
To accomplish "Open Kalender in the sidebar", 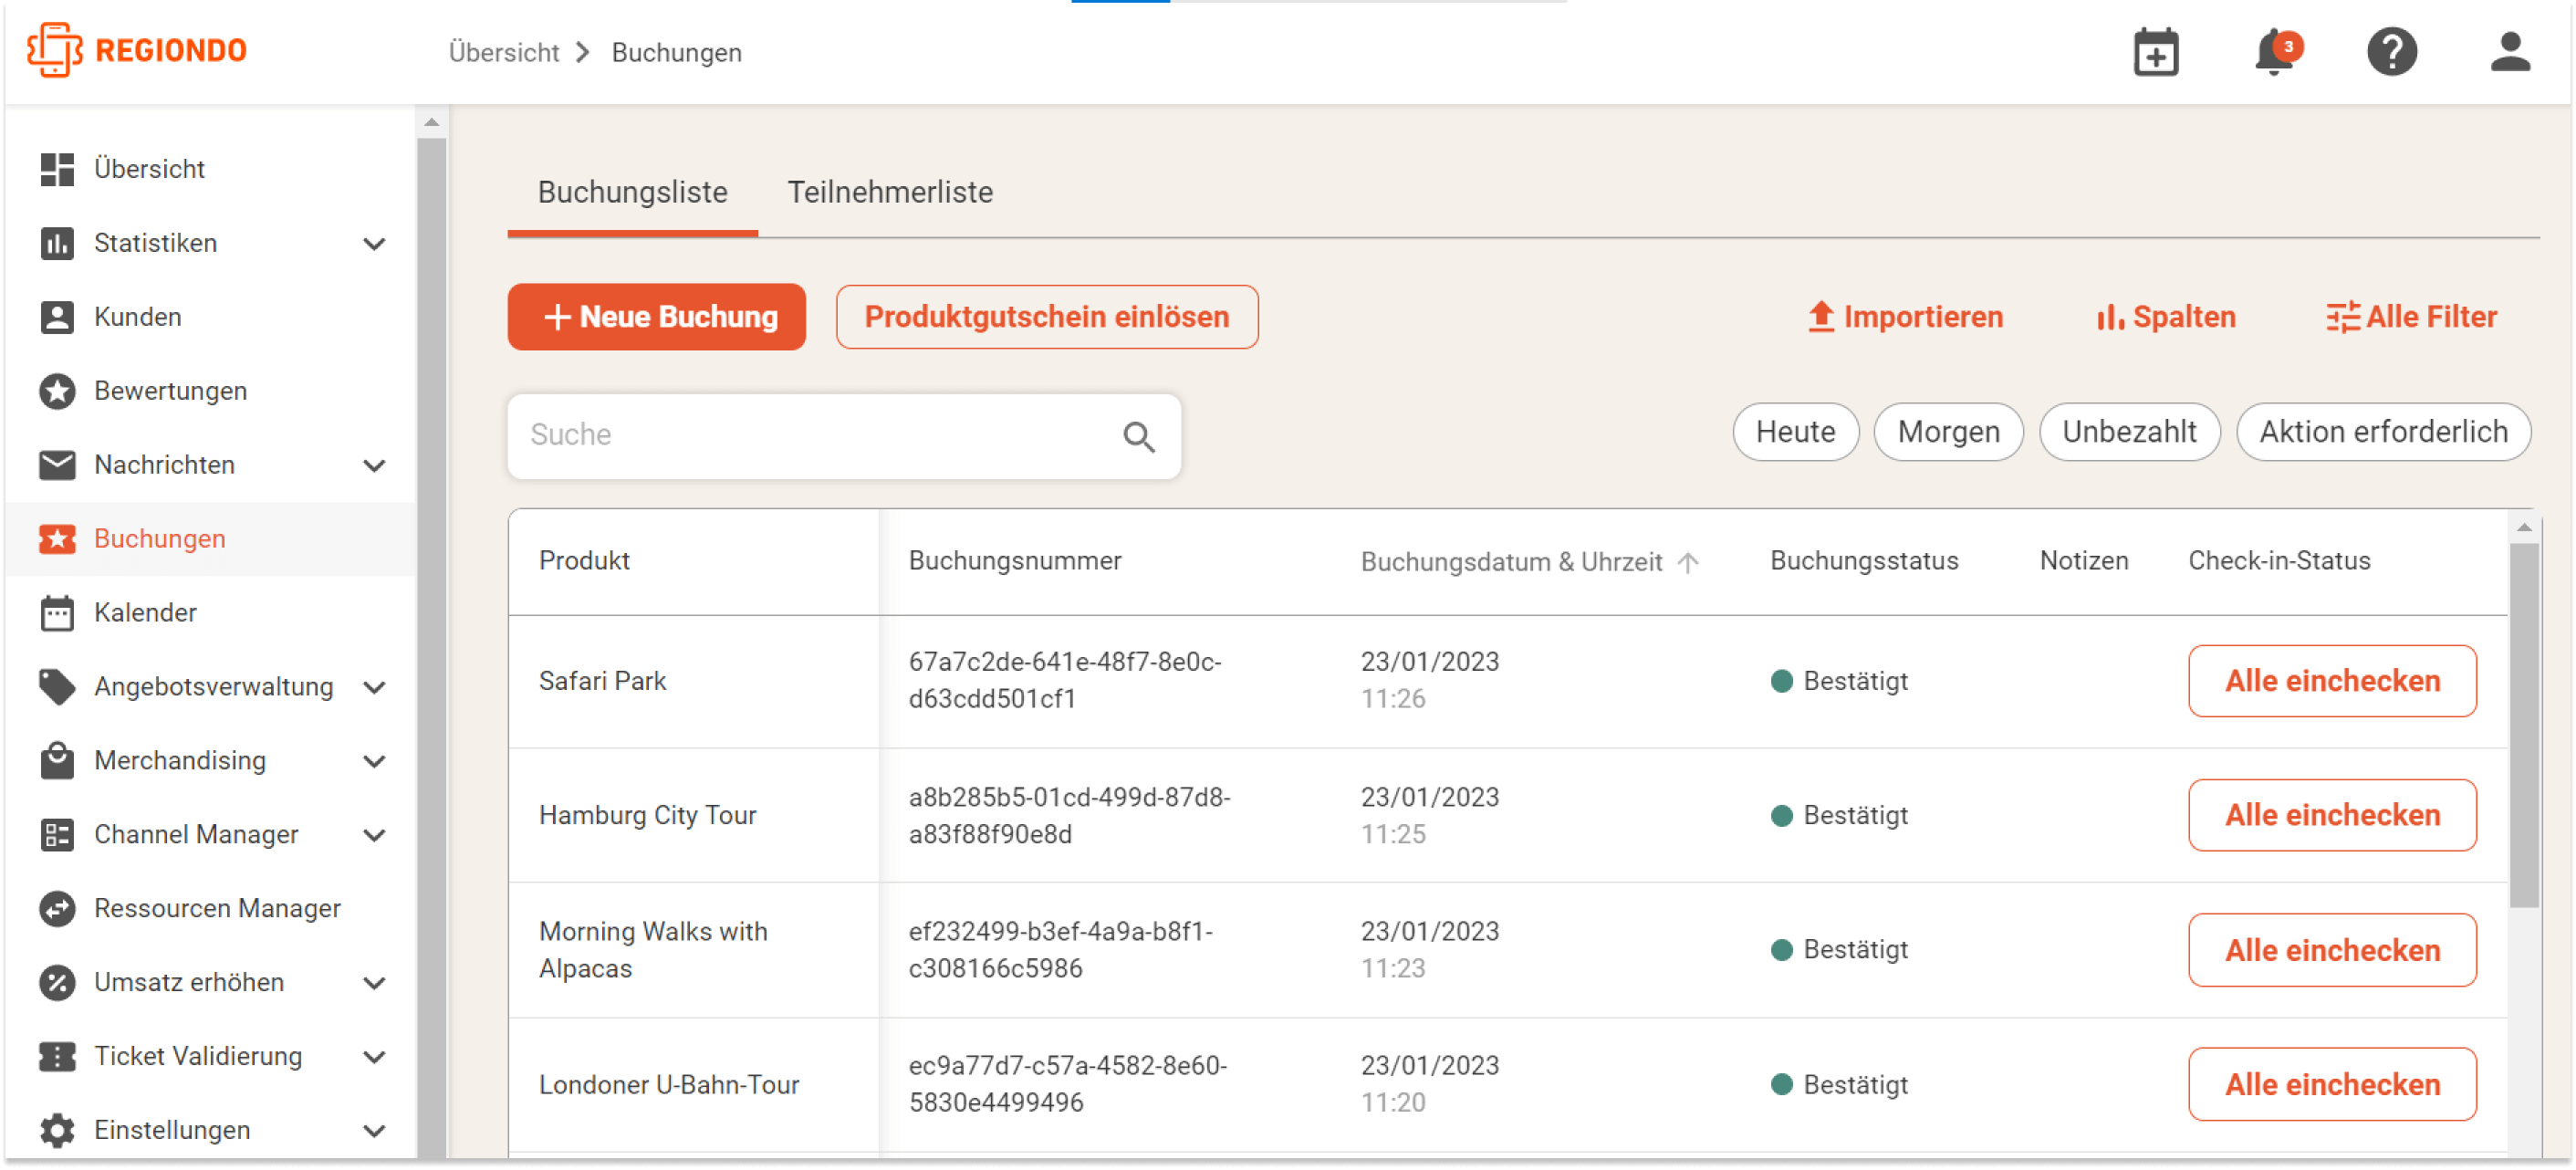I will pyautogui.click(x=145, y=612).
